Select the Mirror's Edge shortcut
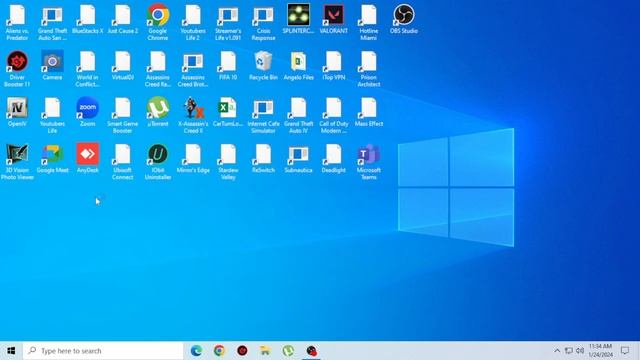This screenshot has width=640, height=360. (193, 158)
